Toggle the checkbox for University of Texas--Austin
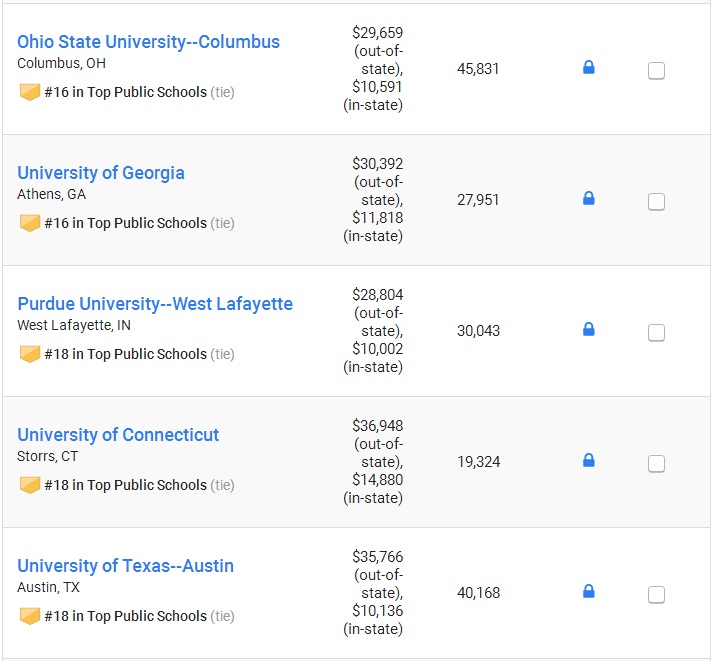This screenshot has width=714, height=661. click(656, 595)
